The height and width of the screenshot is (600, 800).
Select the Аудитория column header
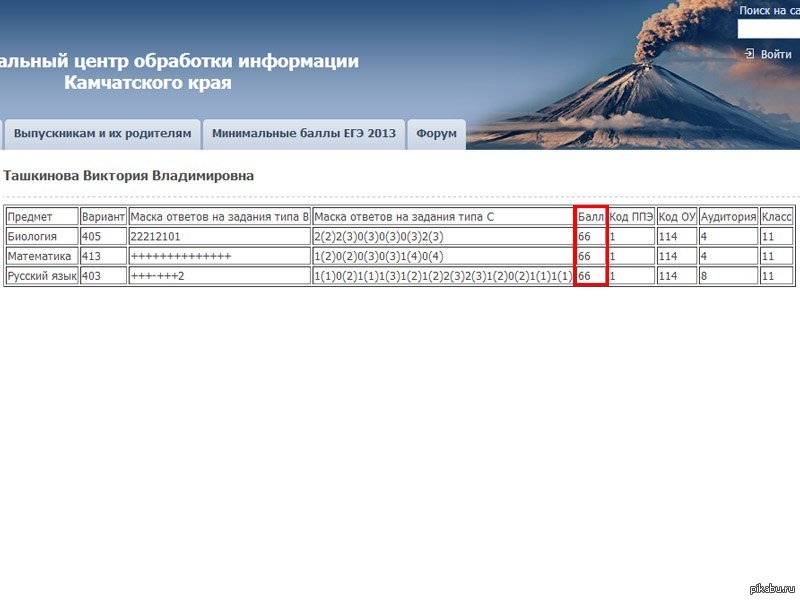tap(728, 217)
